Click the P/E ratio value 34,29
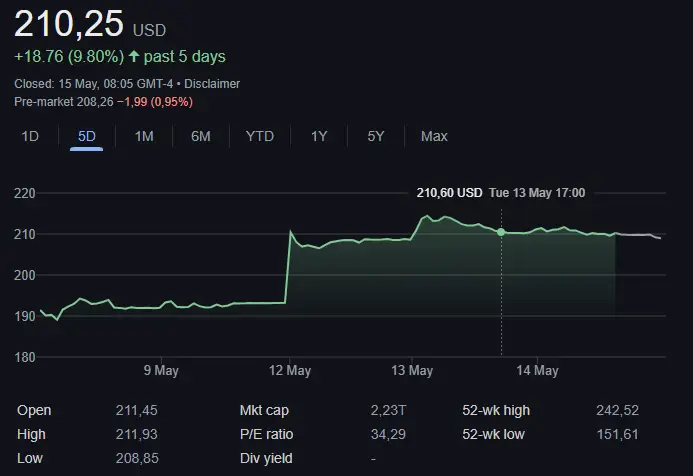 (x=388, y=434)
